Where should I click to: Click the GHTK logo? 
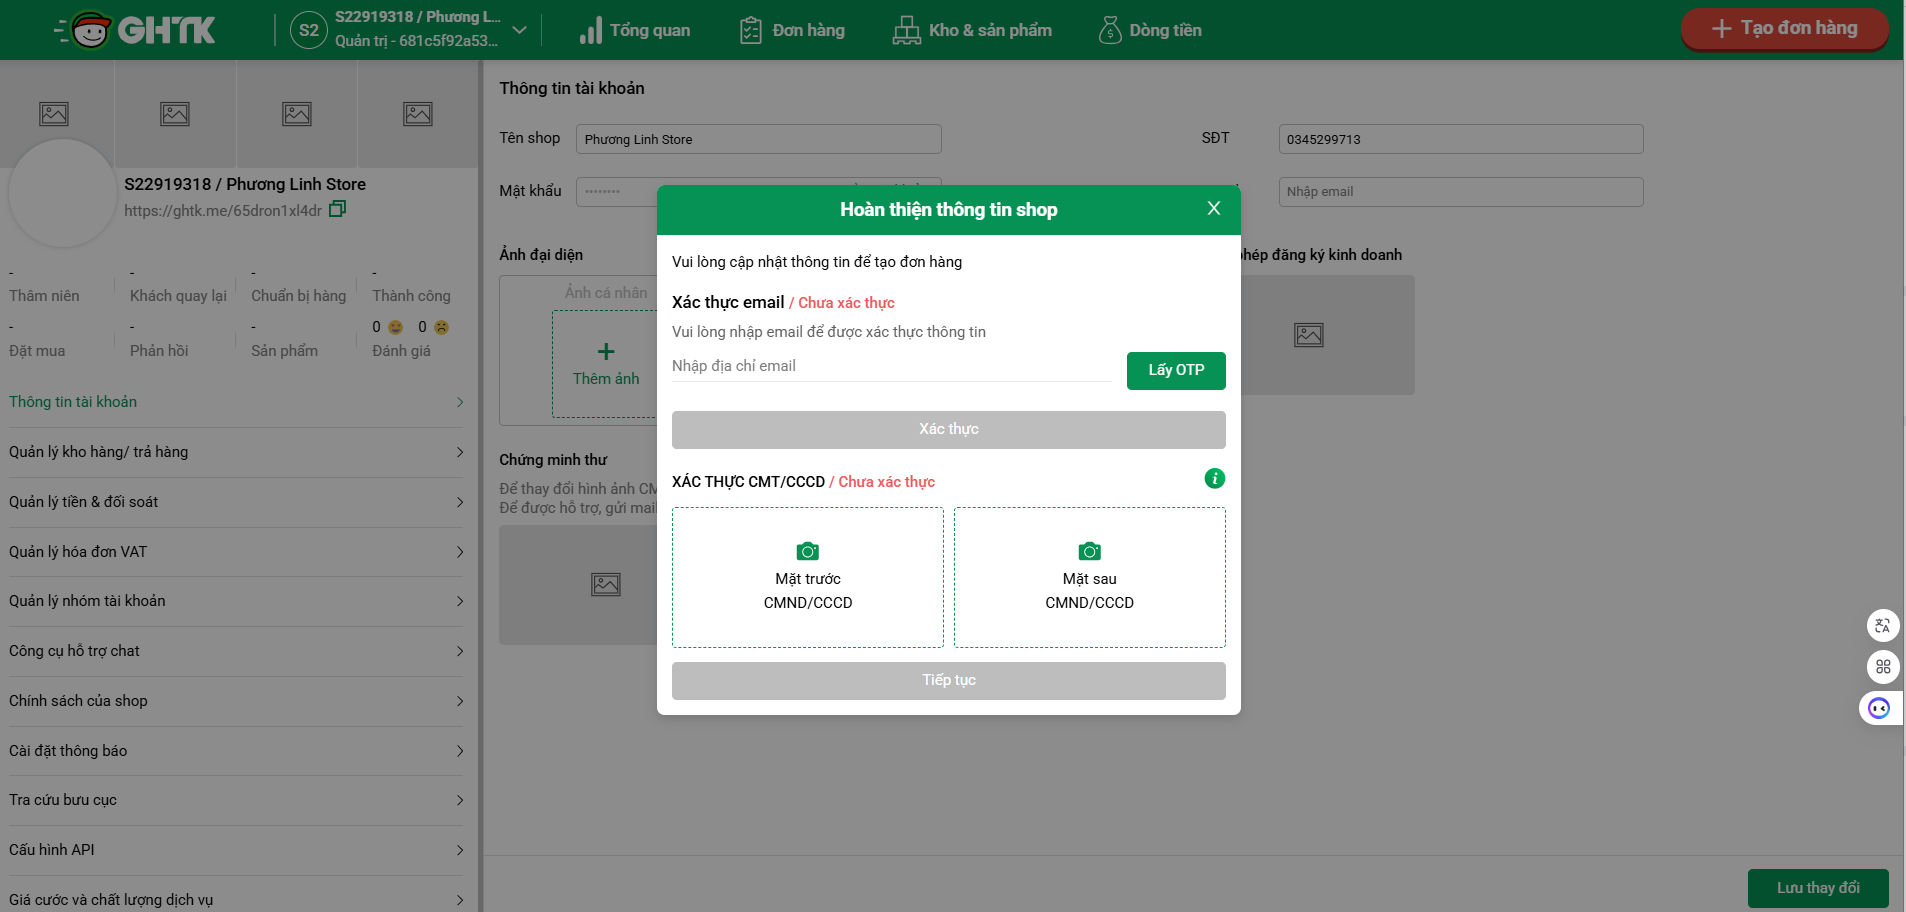(x=135, y=30)
